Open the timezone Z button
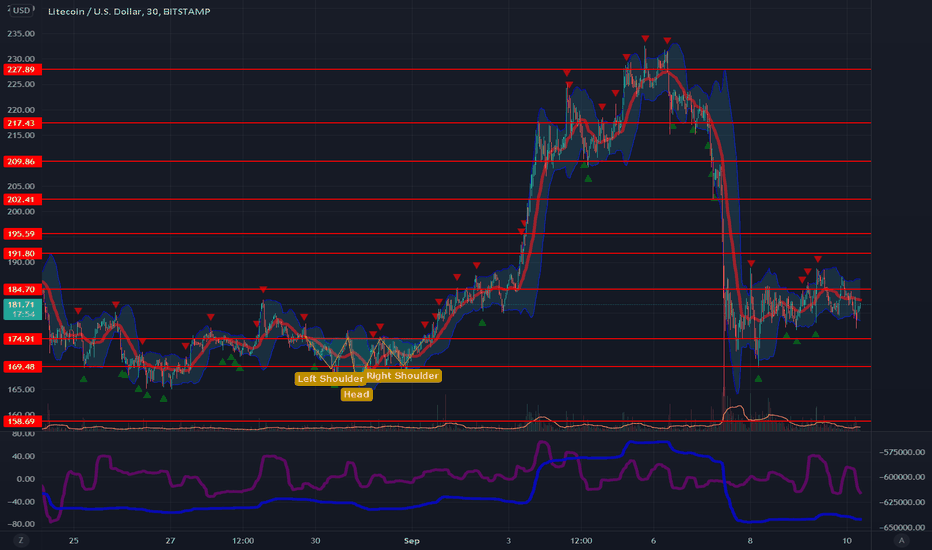This screenshot has height=550, width=932. click(21, 540)
